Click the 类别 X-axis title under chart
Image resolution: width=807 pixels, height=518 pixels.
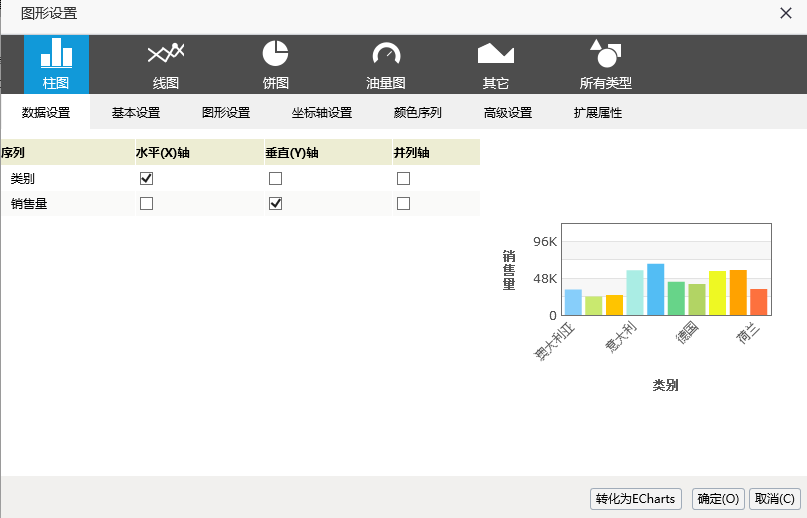[665, 385]
